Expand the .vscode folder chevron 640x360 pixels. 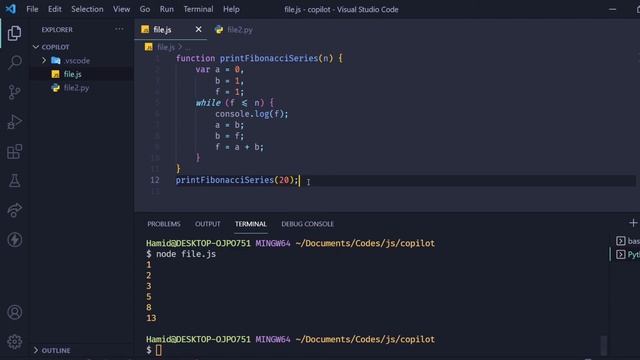tap(44, 60)
